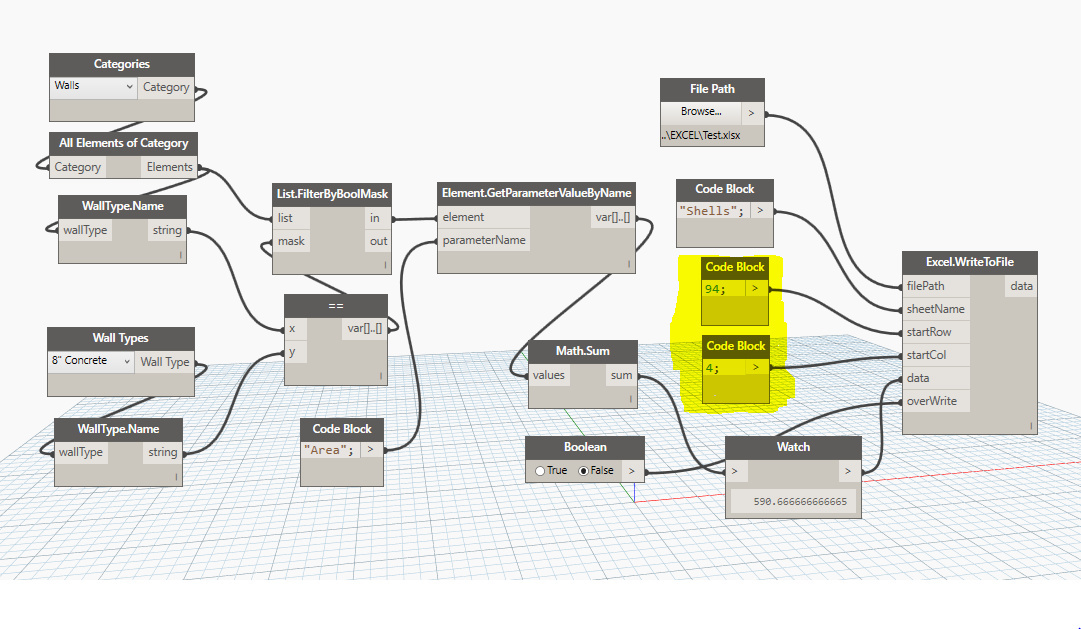Click the output arrow of the 94 Code Block
The width and height of the screenshot is (1081, 629).
coord(756,289)
